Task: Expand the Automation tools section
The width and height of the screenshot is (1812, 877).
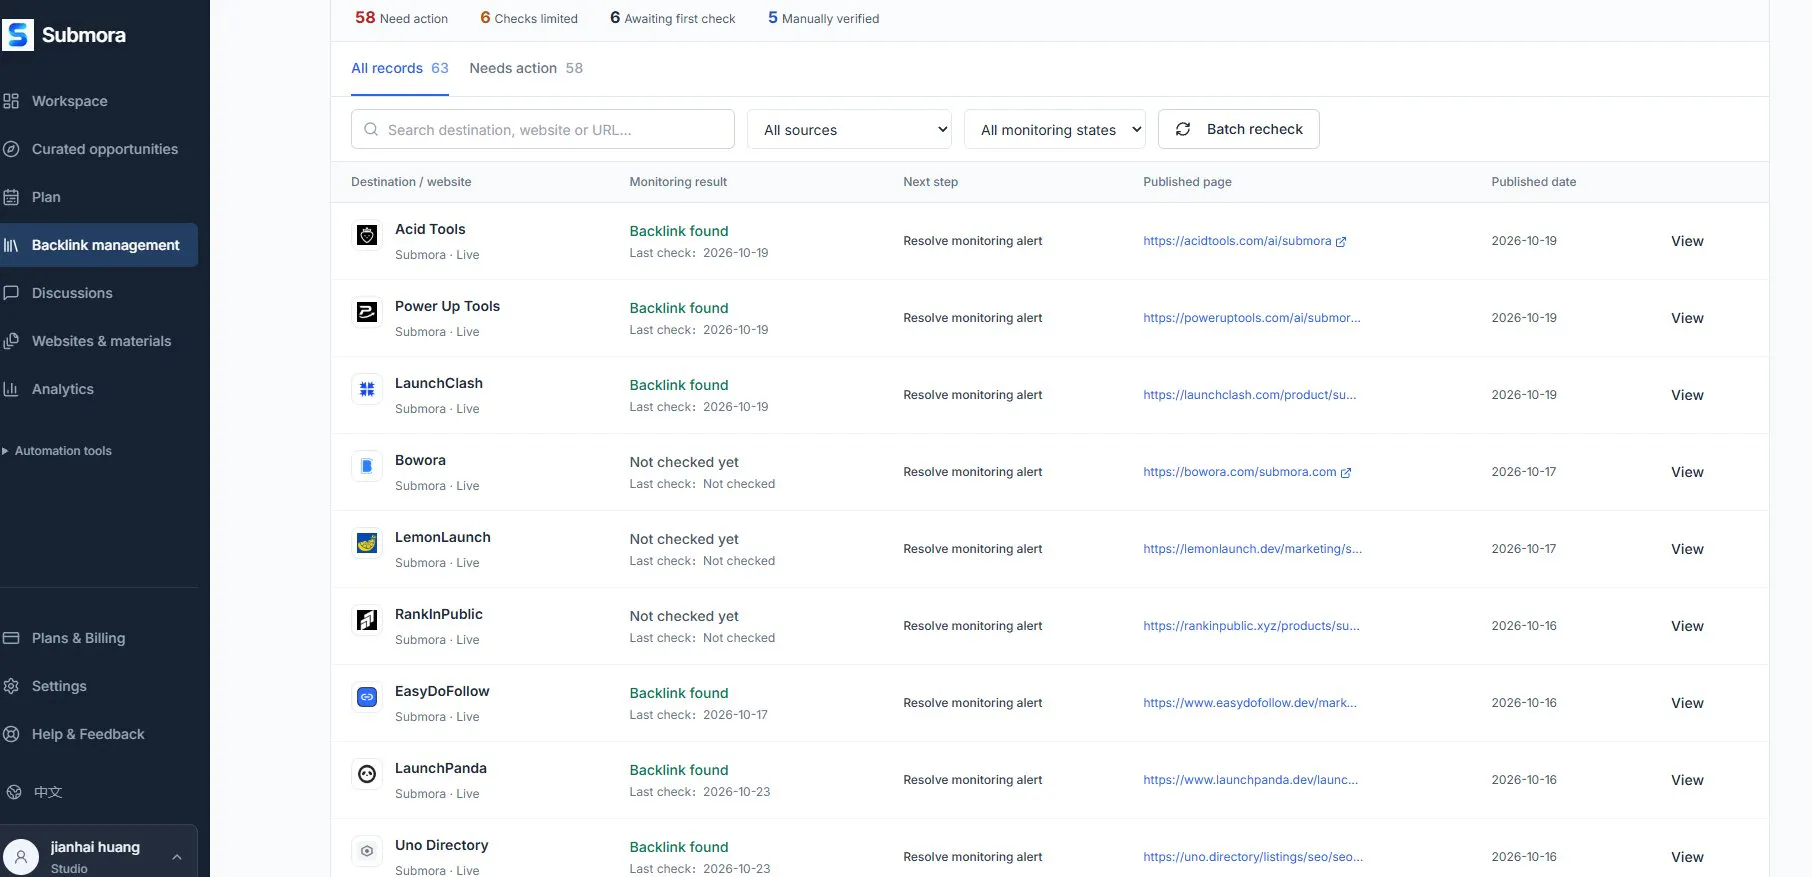Action: 57,451
